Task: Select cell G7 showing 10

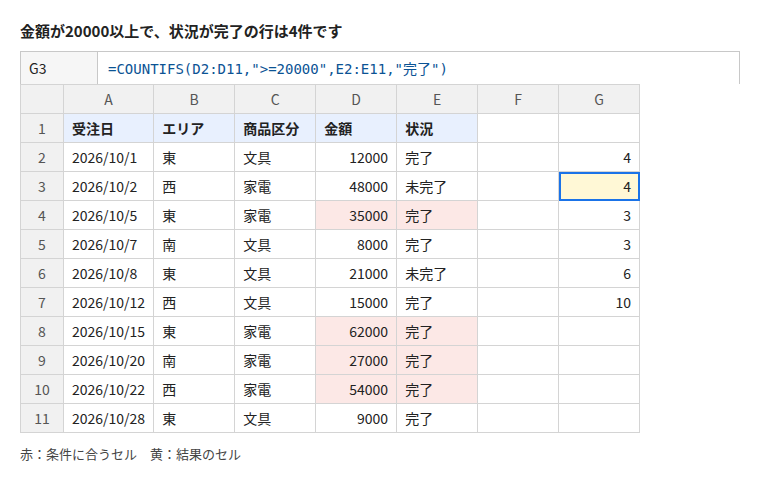Action: pos(599,302)
